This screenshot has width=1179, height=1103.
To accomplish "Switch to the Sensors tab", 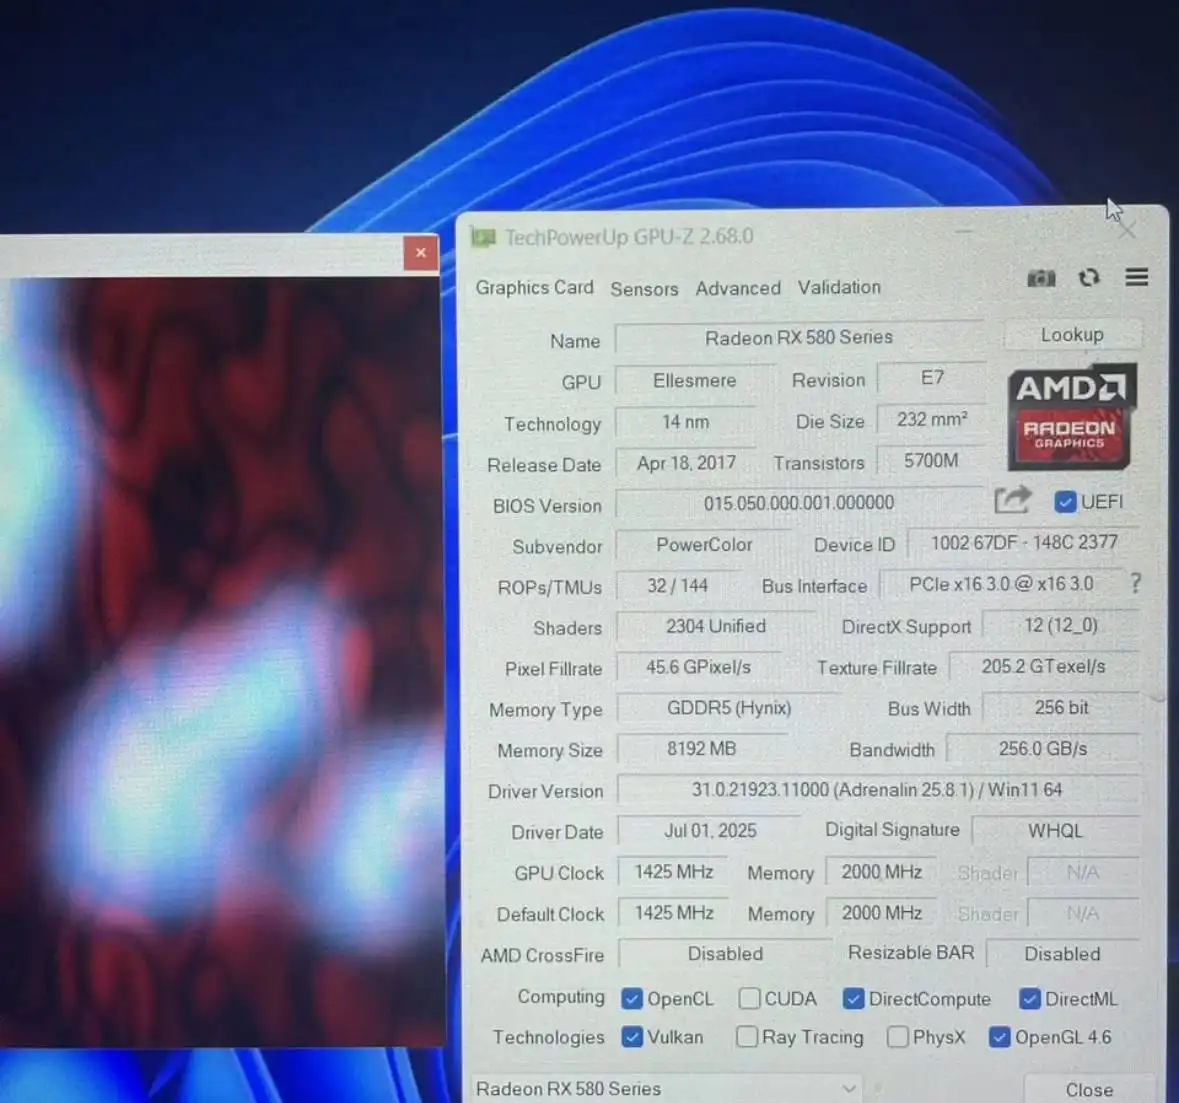I will coord(644,289).
